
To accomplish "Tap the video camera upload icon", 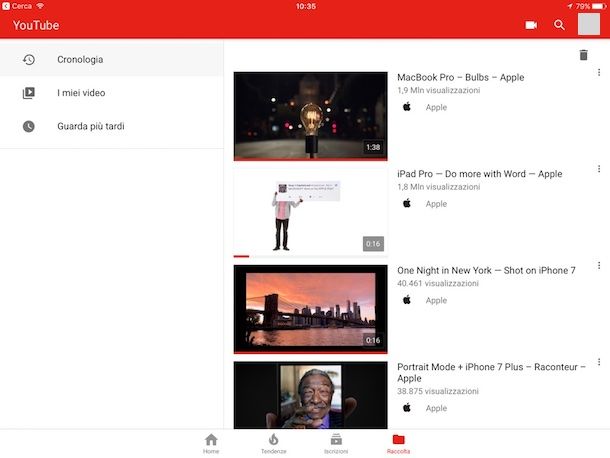I will tap(531, 25).
